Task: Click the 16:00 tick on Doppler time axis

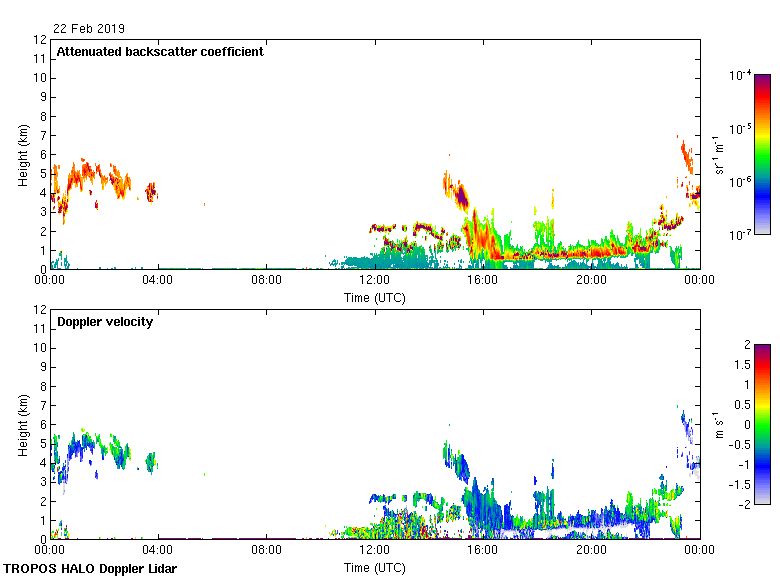Action: pyautogui.click(x=482, y=551)
